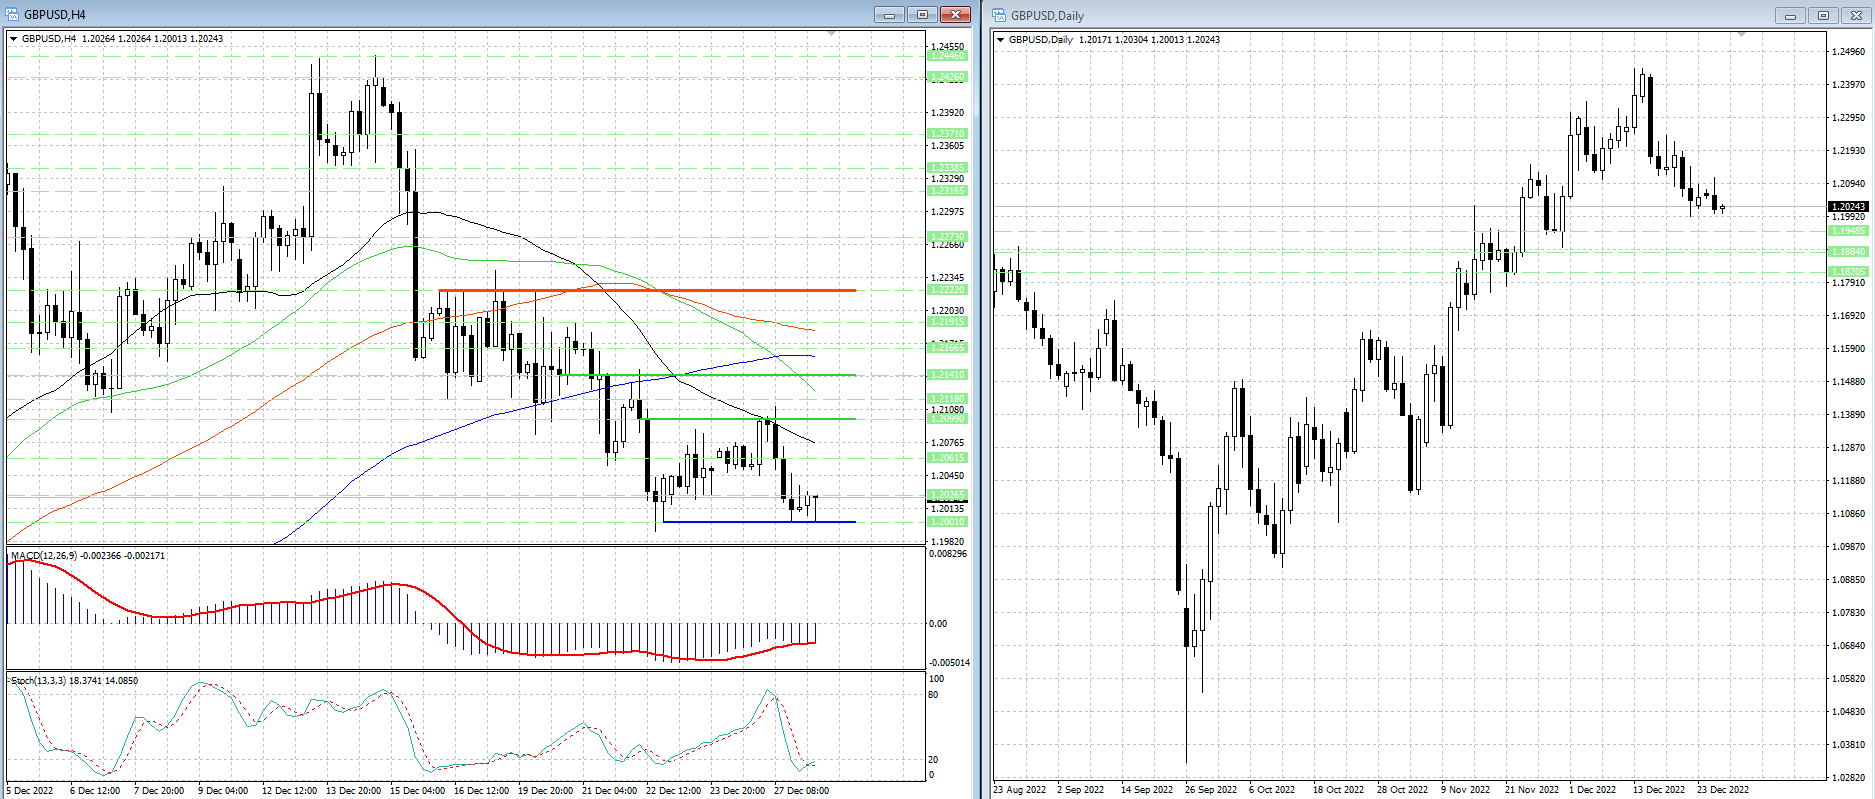
Task: Open the dropdown arrow beside GBPUSD,H4 label
Action: [x=13, y=39]
